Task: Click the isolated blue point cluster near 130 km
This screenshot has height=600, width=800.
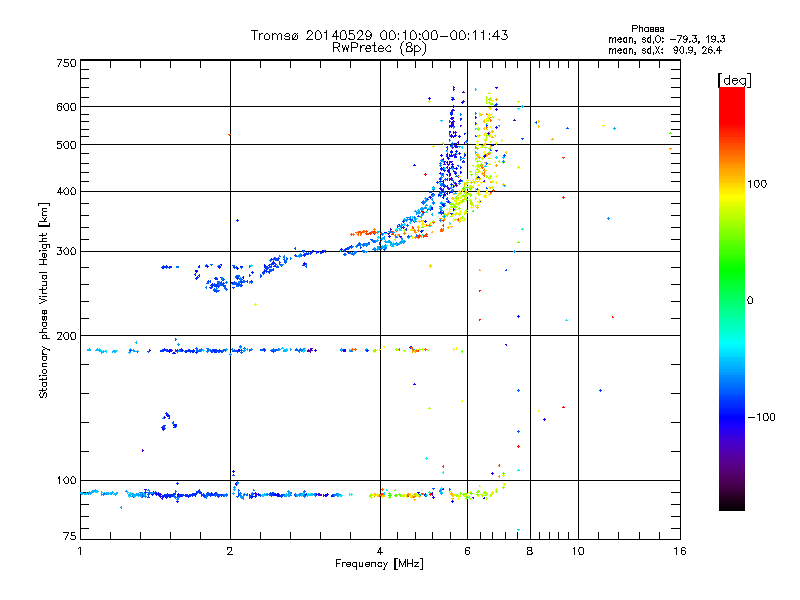Action: coord(168,421)
